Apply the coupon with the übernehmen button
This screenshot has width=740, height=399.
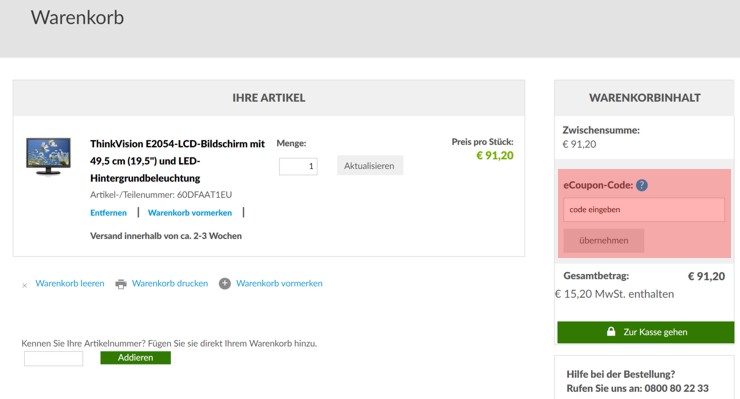pyautogui.click(x=604, y=240)
